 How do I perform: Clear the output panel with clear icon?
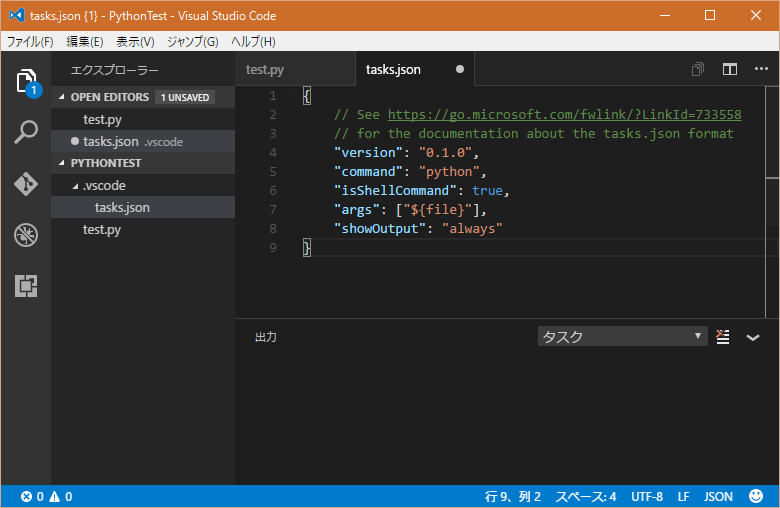click(723, 337)
